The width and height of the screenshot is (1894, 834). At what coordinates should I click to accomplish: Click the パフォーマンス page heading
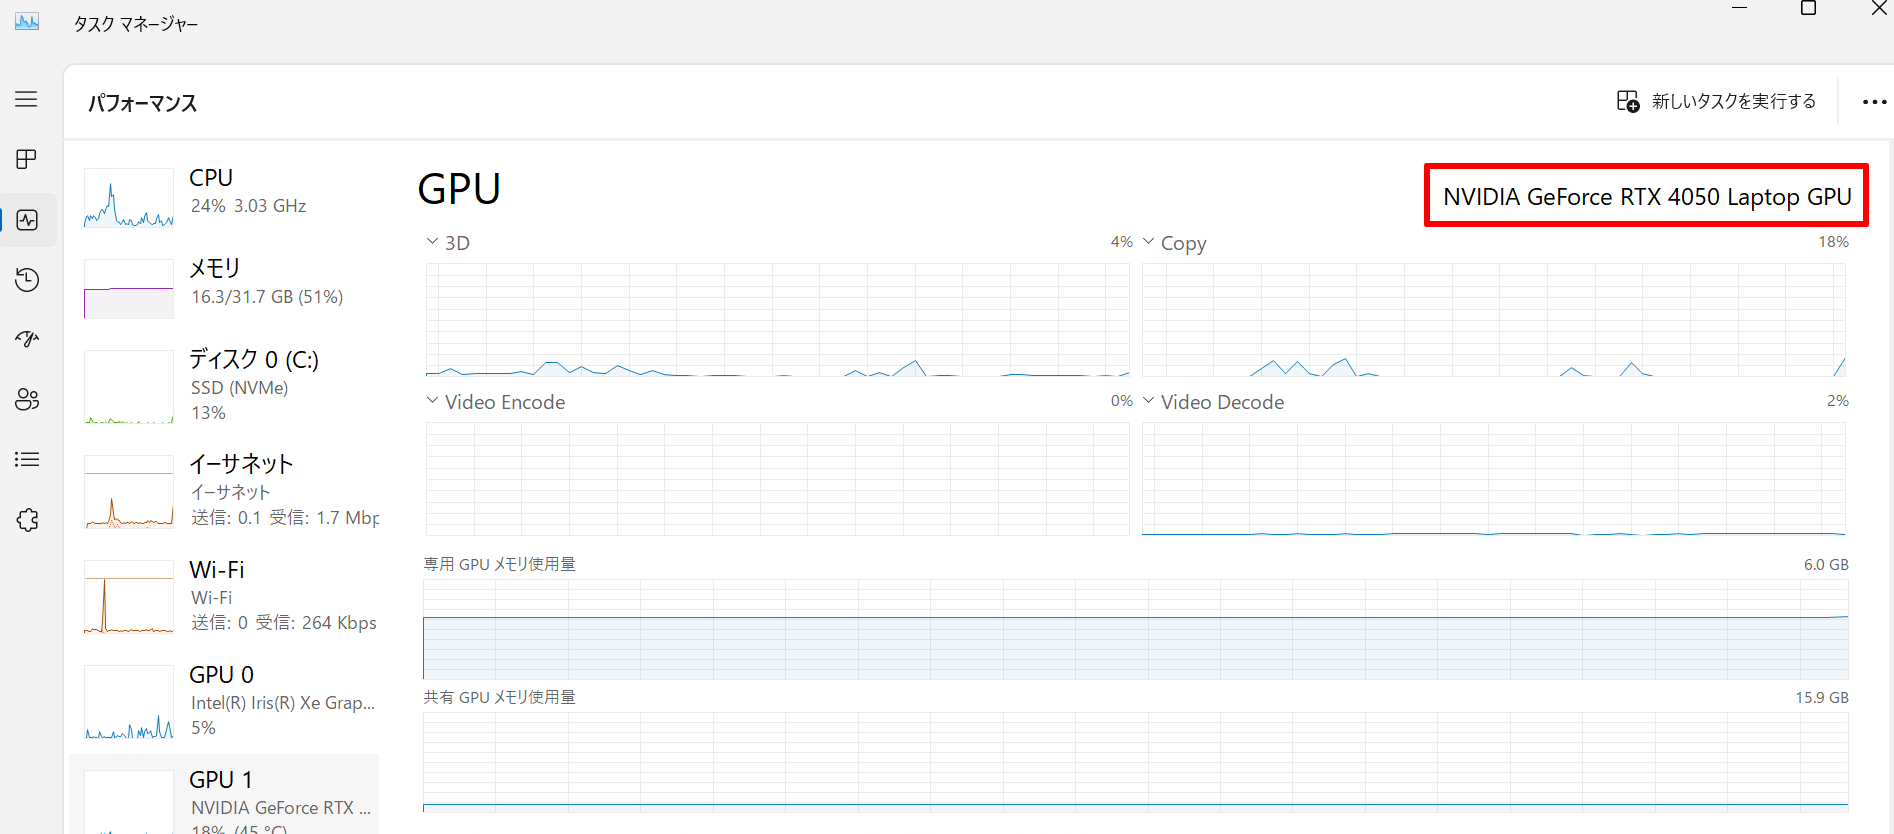pos(142,103)
